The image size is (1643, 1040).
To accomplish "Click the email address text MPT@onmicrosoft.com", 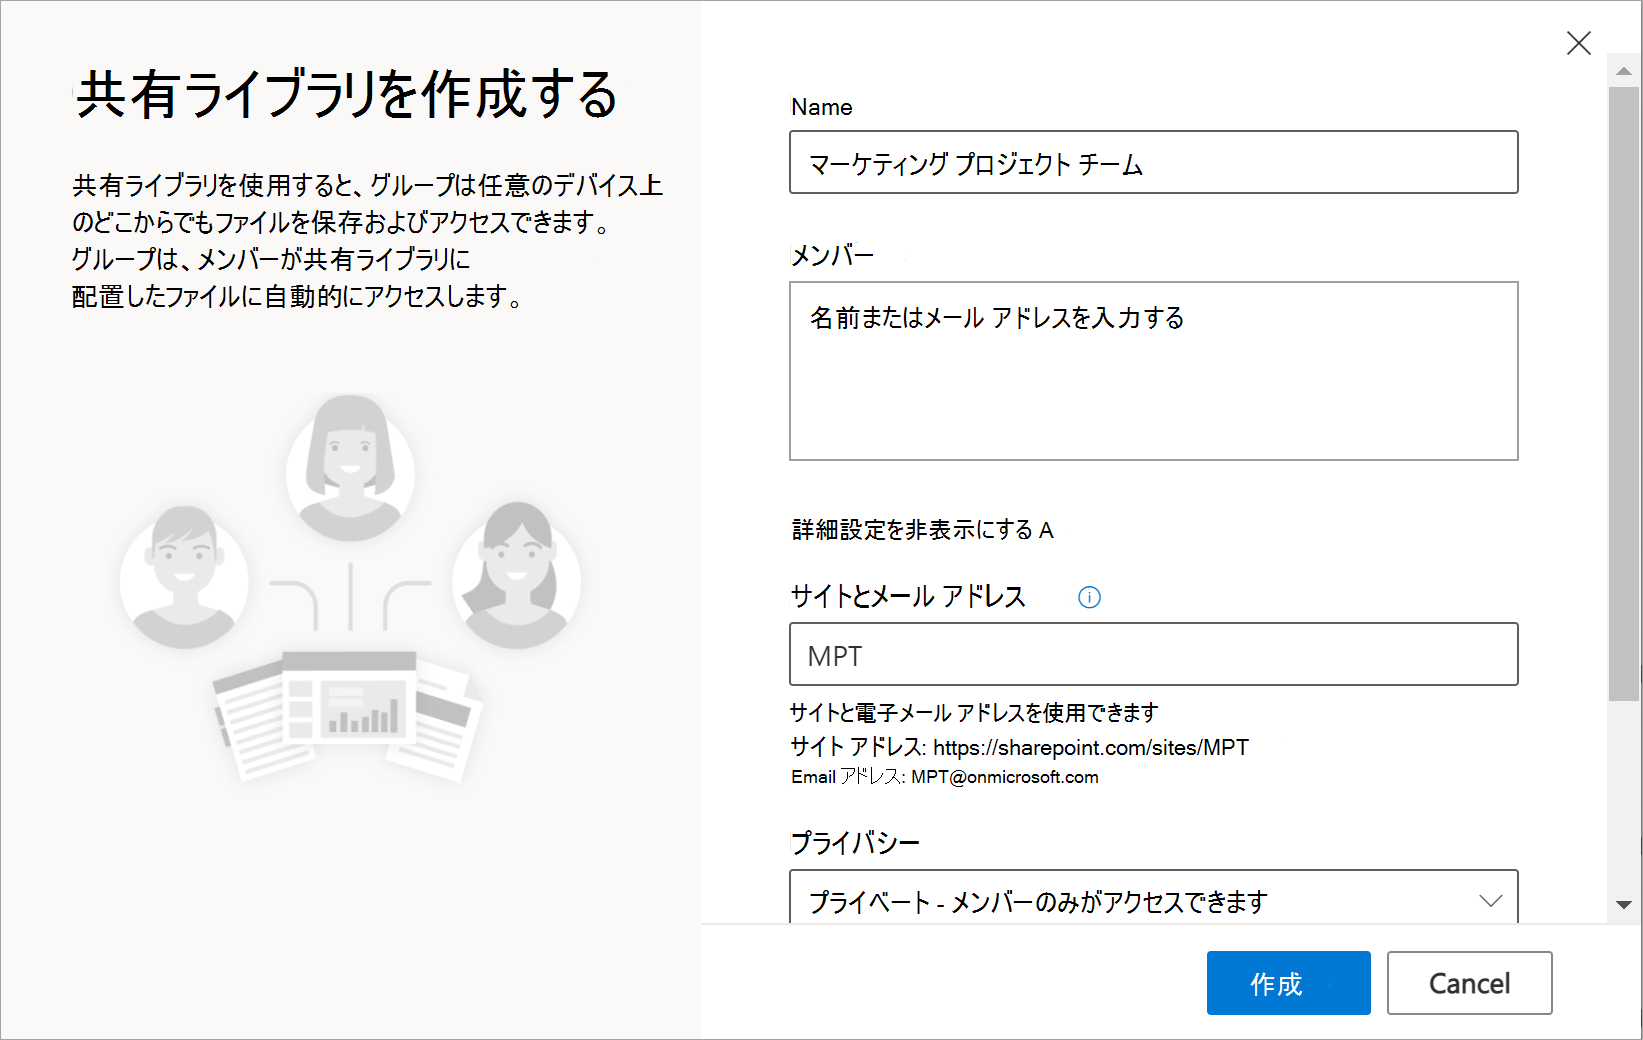I will 1004,777.
